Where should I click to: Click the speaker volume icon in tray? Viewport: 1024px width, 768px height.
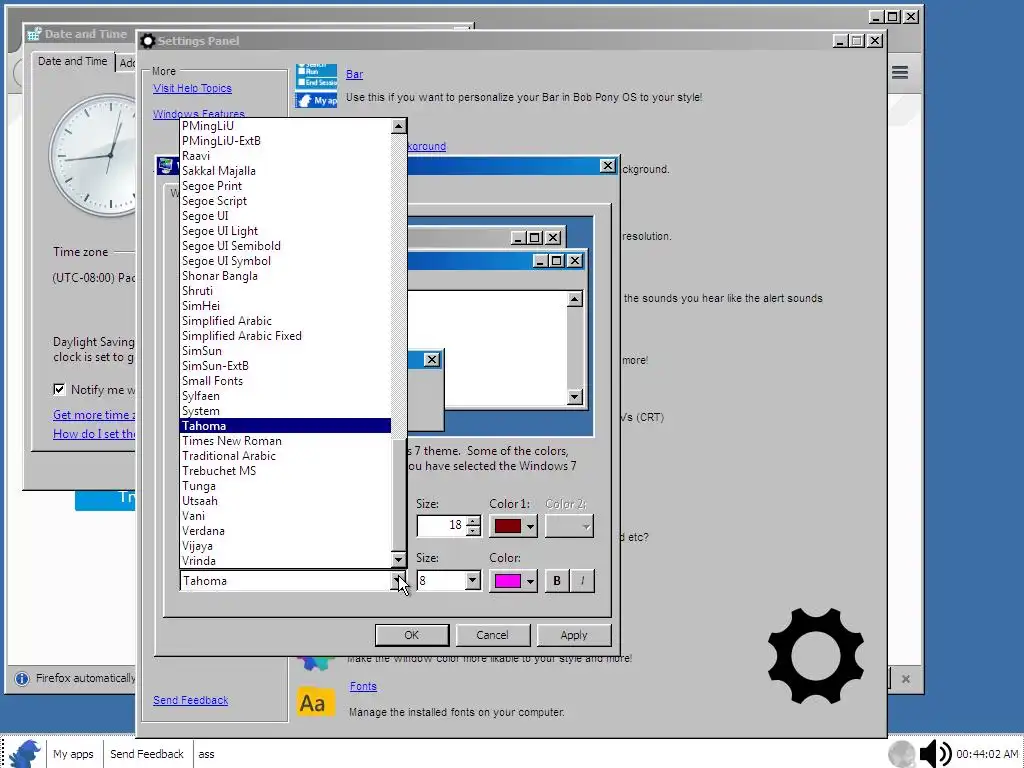(936, 754)
